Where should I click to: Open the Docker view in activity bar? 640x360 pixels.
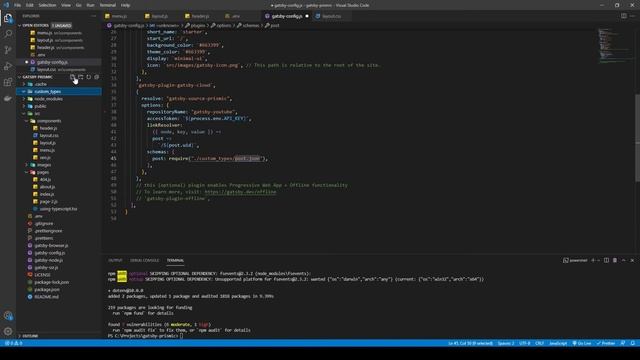[x=8, y=98]
